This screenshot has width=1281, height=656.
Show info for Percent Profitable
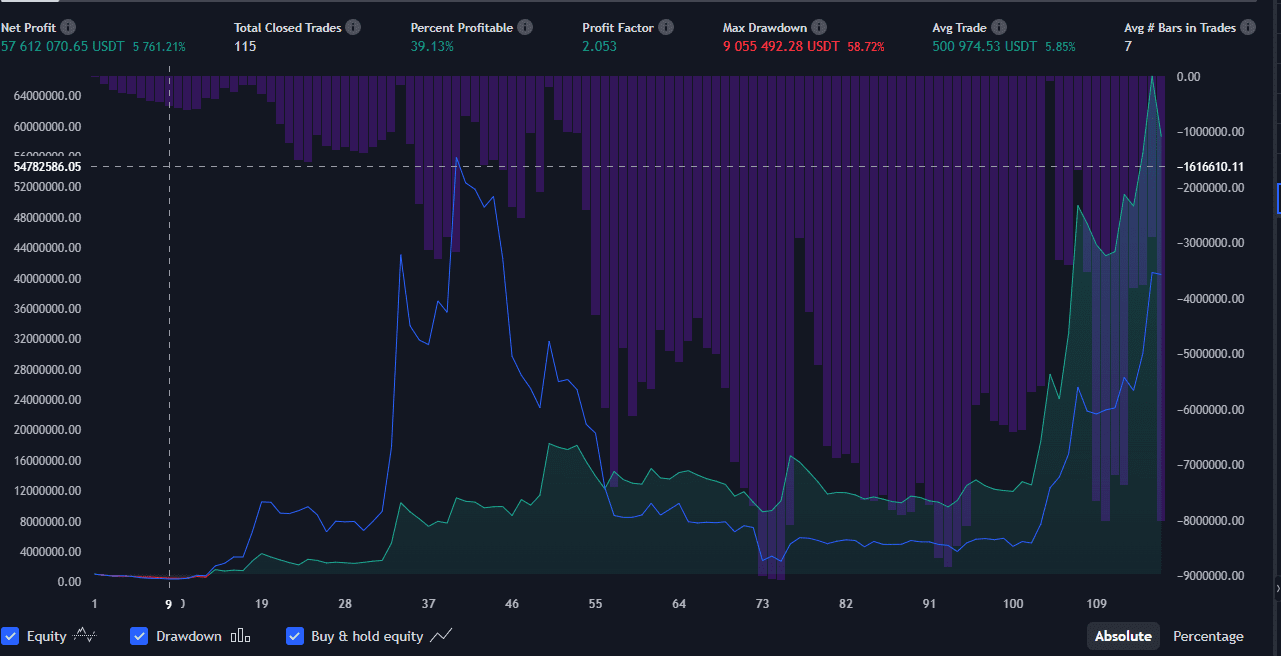526,27
